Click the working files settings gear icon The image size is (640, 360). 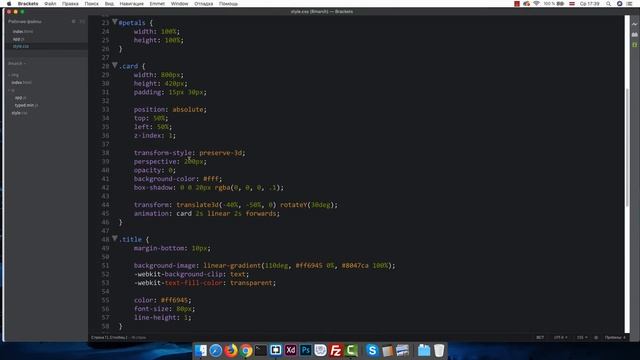click(x=73, y=21)
